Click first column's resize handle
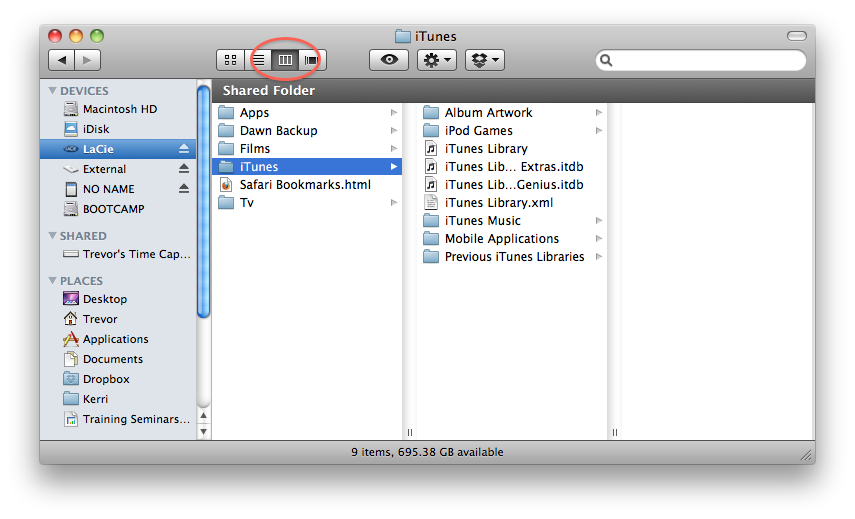 click(x=410, y=432)
